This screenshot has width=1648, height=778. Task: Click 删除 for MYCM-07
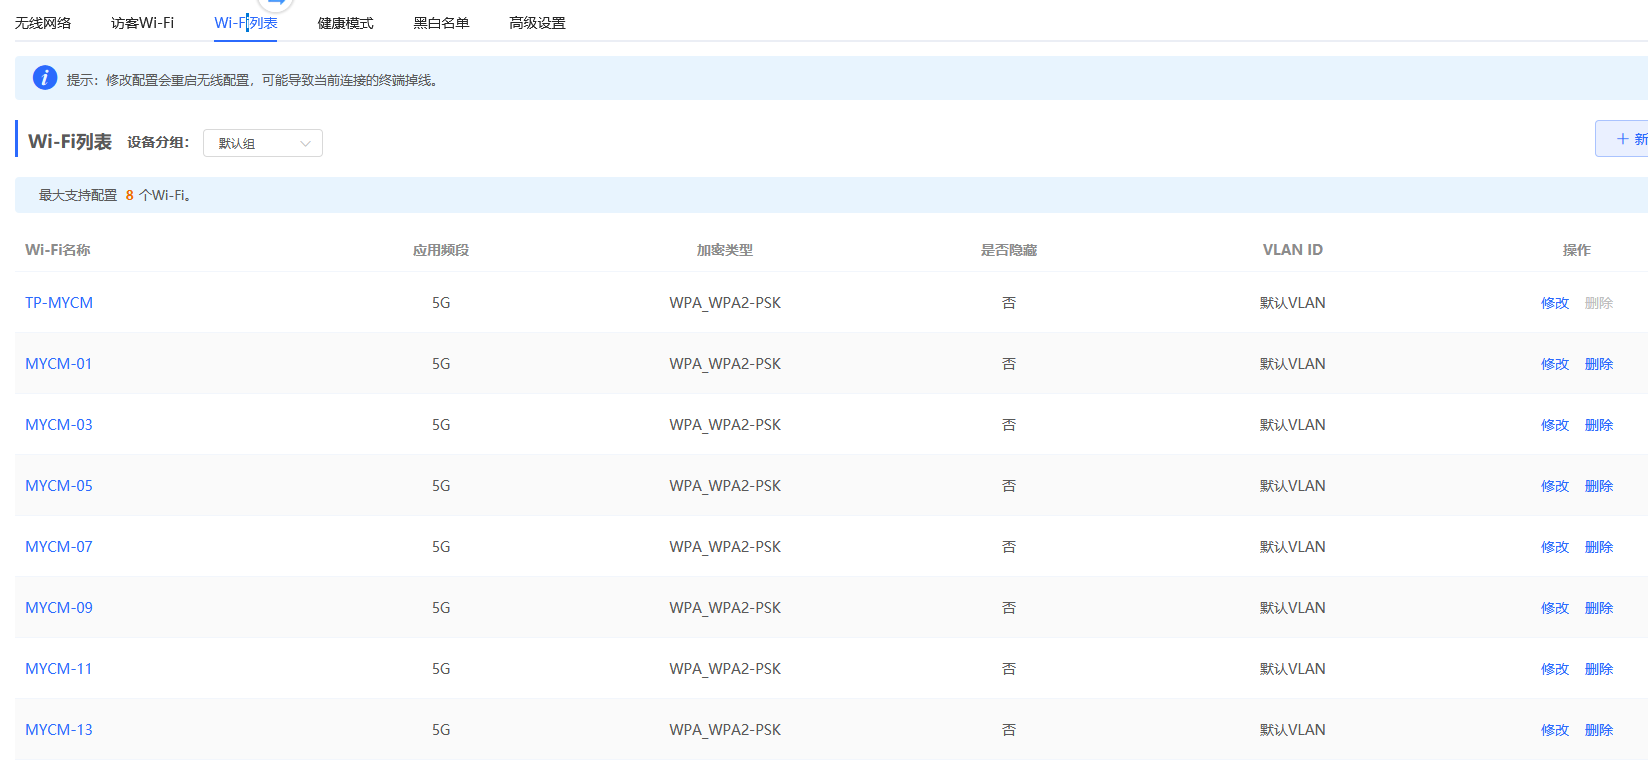point(1599,547)
